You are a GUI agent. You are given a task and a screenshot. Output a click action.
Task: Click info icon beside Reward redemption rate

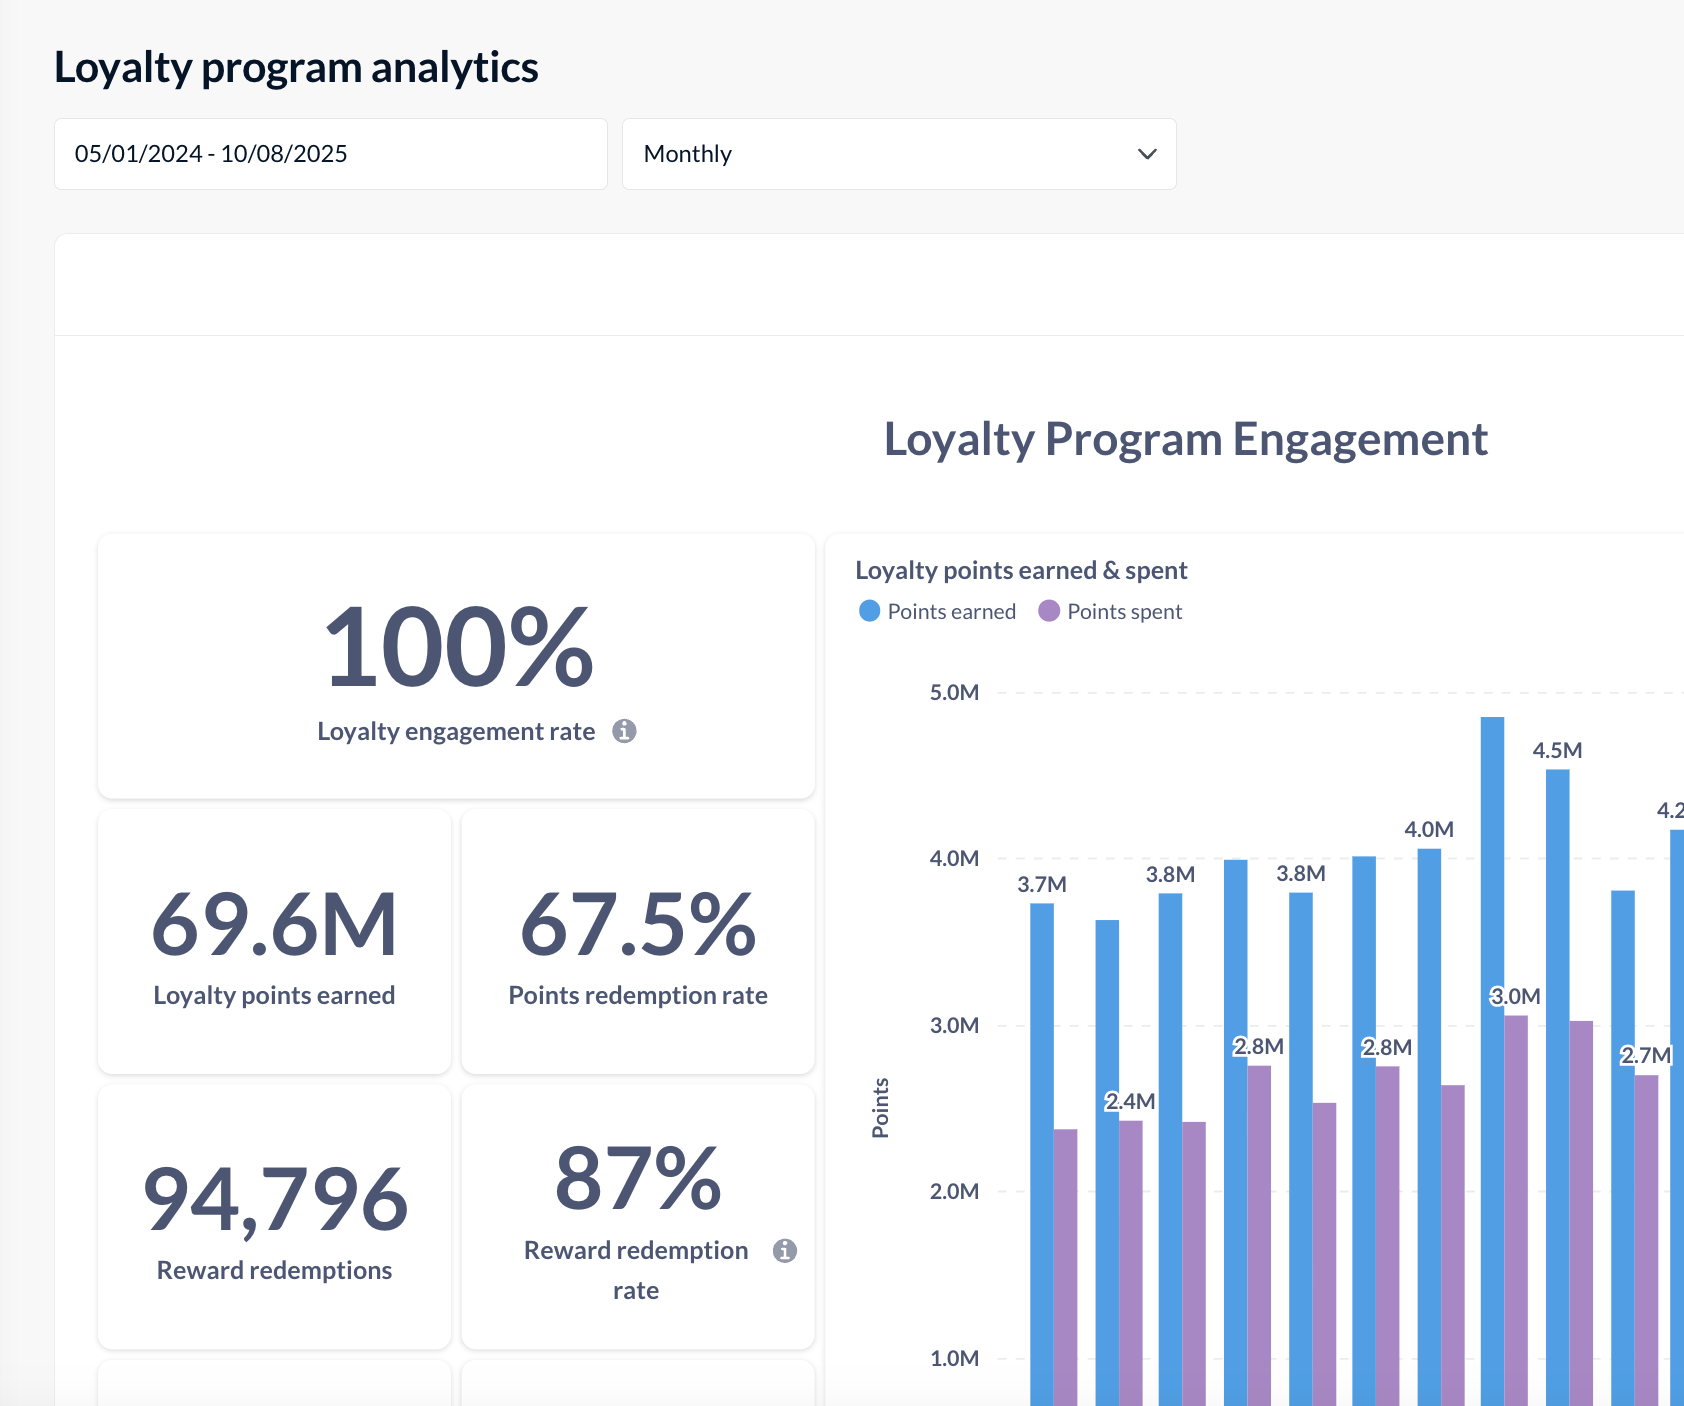click(x=785, y=1250)
